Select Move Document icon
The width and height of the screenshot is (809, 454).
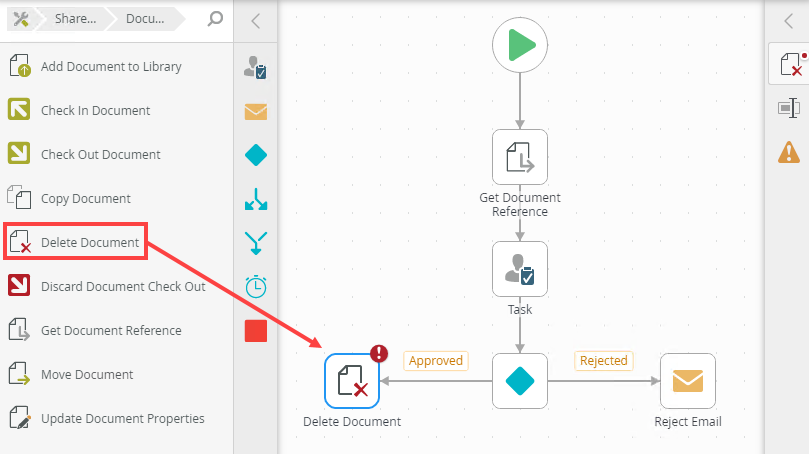tap(19, 374)
